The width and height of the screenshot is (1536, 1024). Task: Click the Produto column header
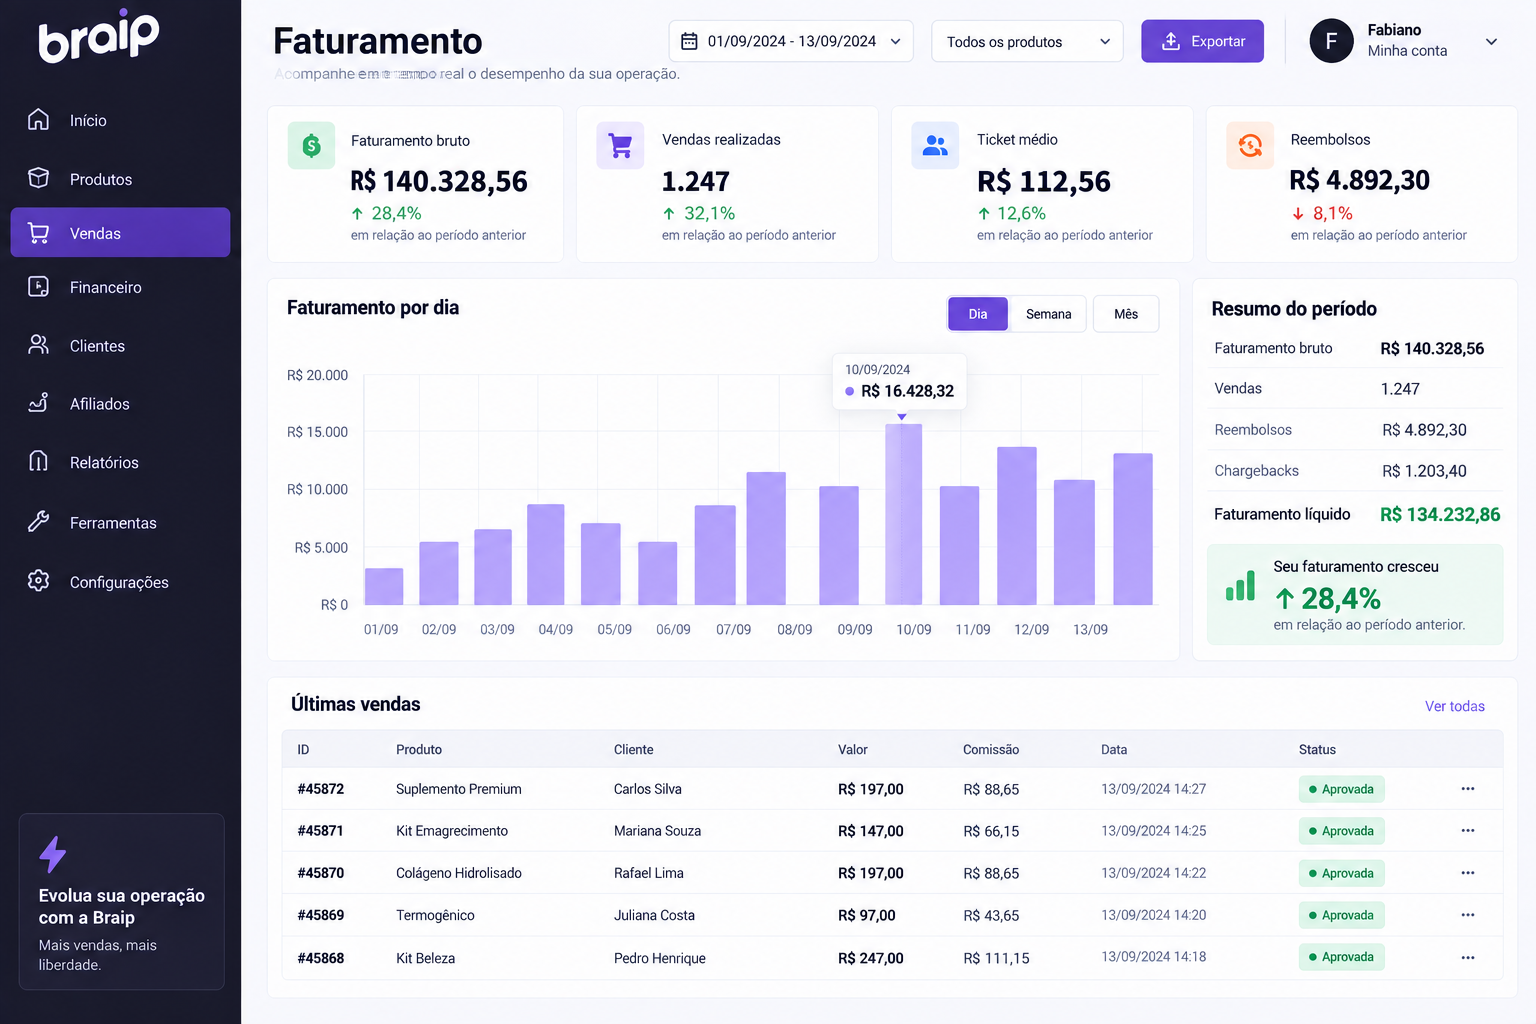[419, 749]
